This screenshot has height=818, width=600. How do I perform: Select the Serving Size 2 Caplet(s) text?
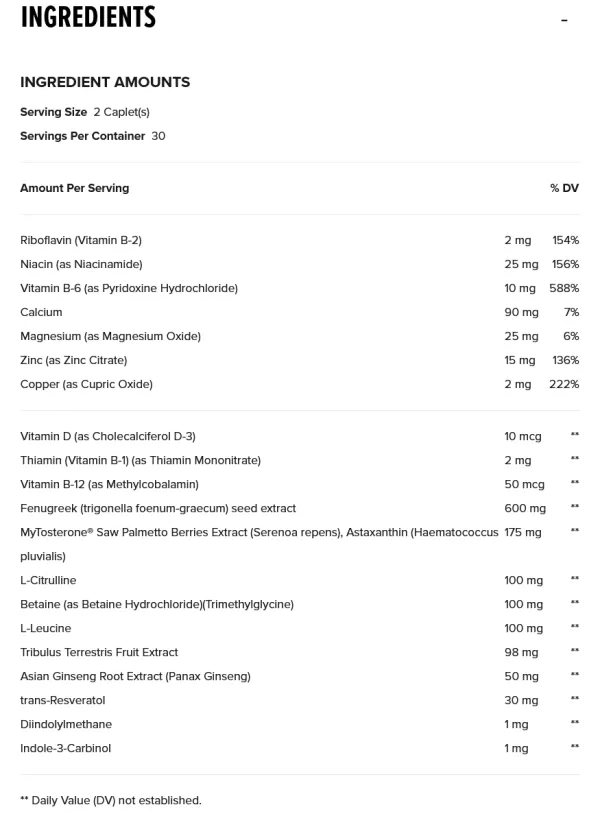click(x=84, y=112)
